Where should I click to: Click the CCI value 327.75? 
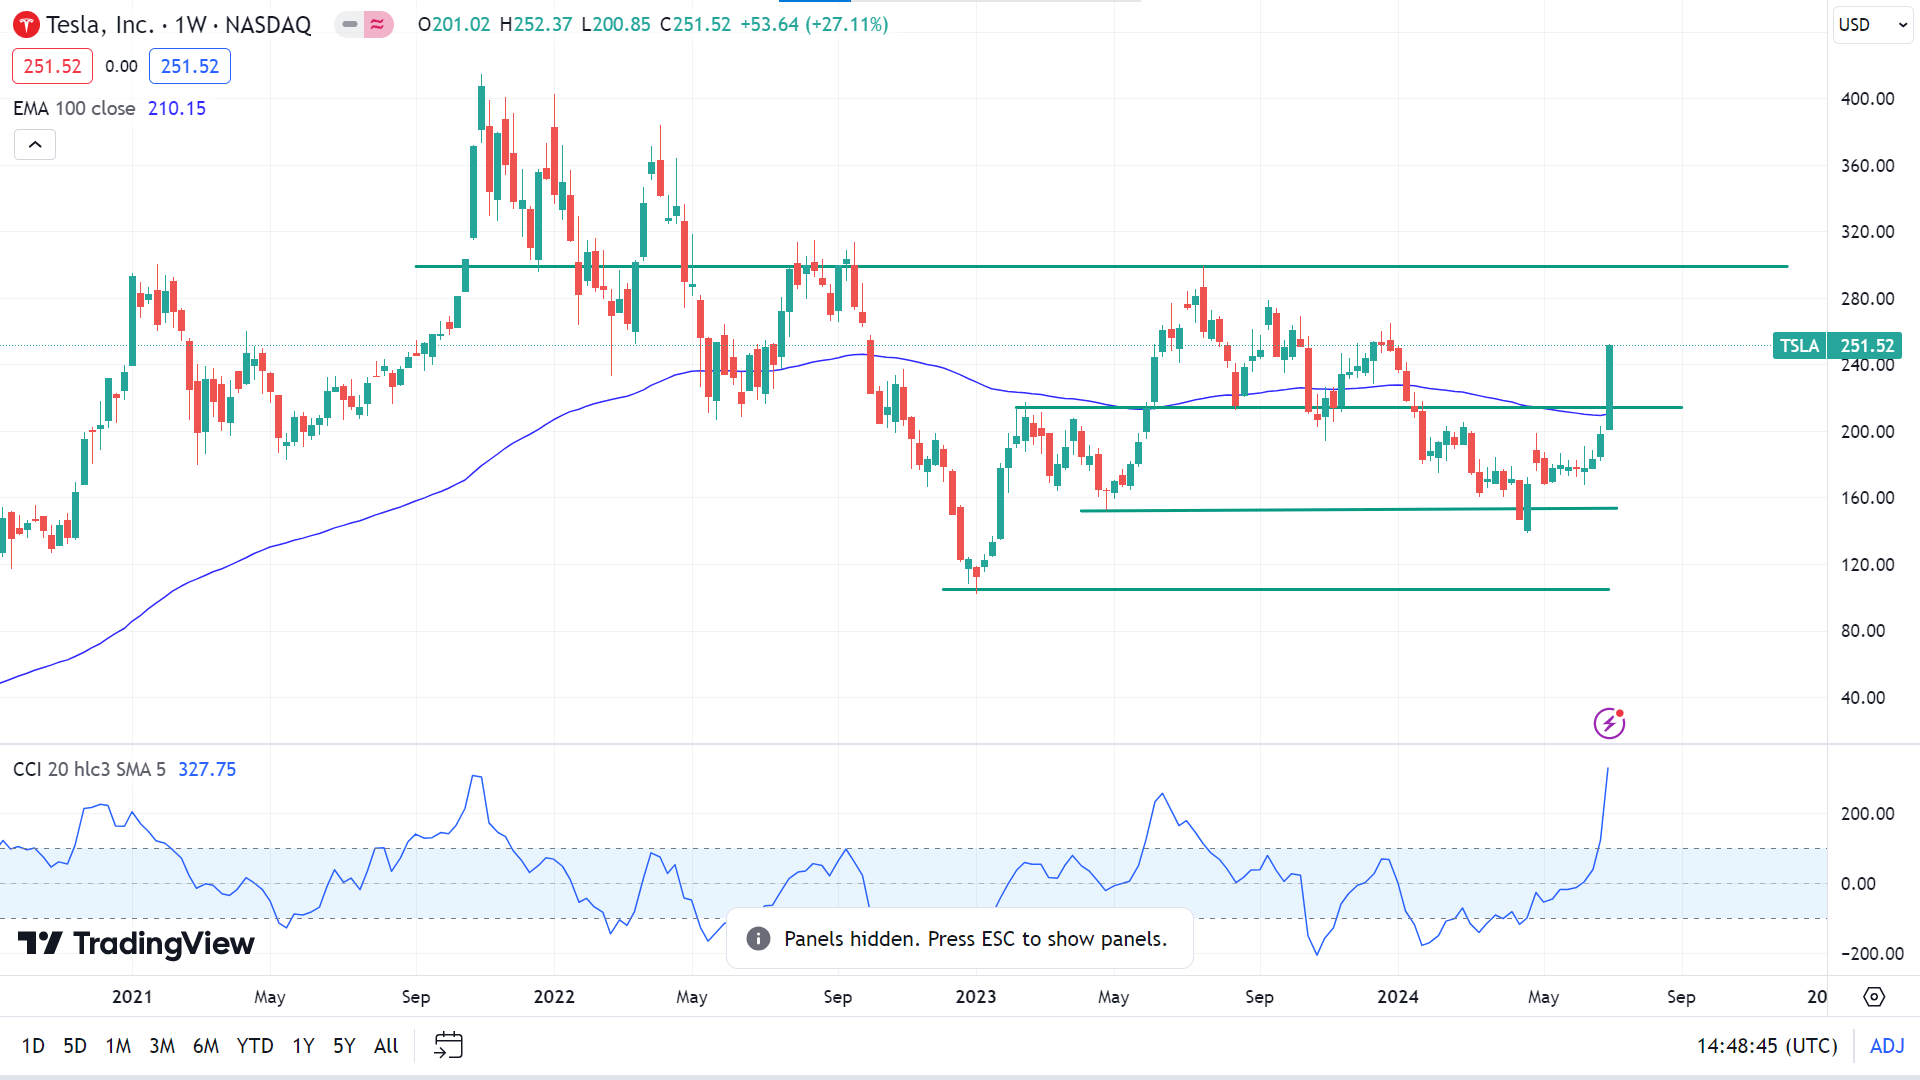tap(207, 769)
